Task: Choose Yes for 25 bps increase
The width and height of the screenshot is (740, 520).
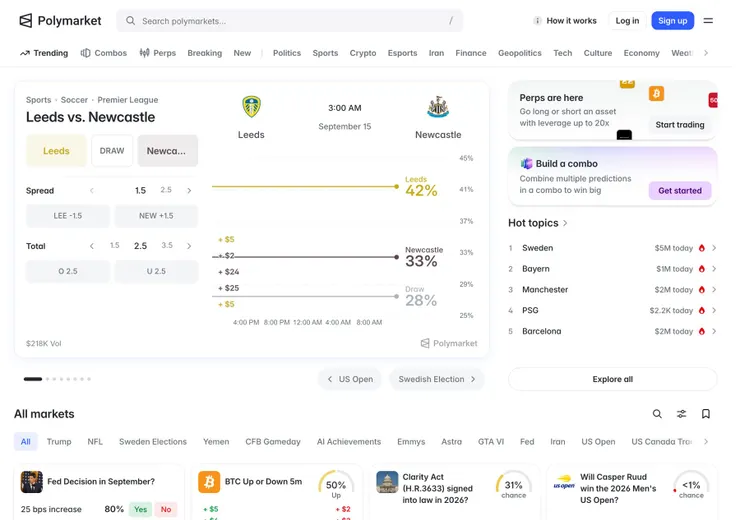Action: click(x=140, y=509)
